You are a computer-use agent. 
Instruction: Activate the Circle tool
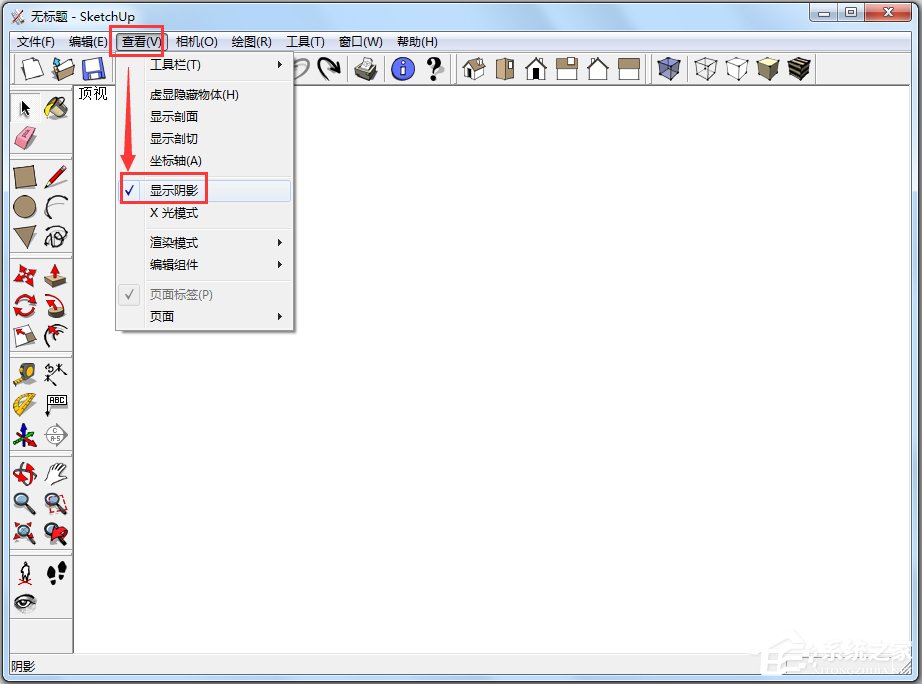coord(25,207)
